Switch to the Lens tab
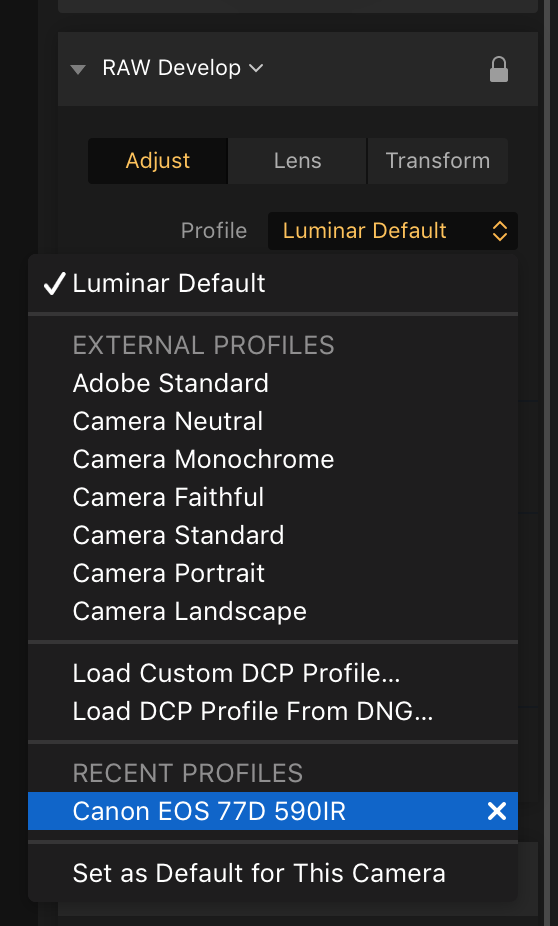Image resolution: width=558 pixels, height=926 pixels. 298,161
